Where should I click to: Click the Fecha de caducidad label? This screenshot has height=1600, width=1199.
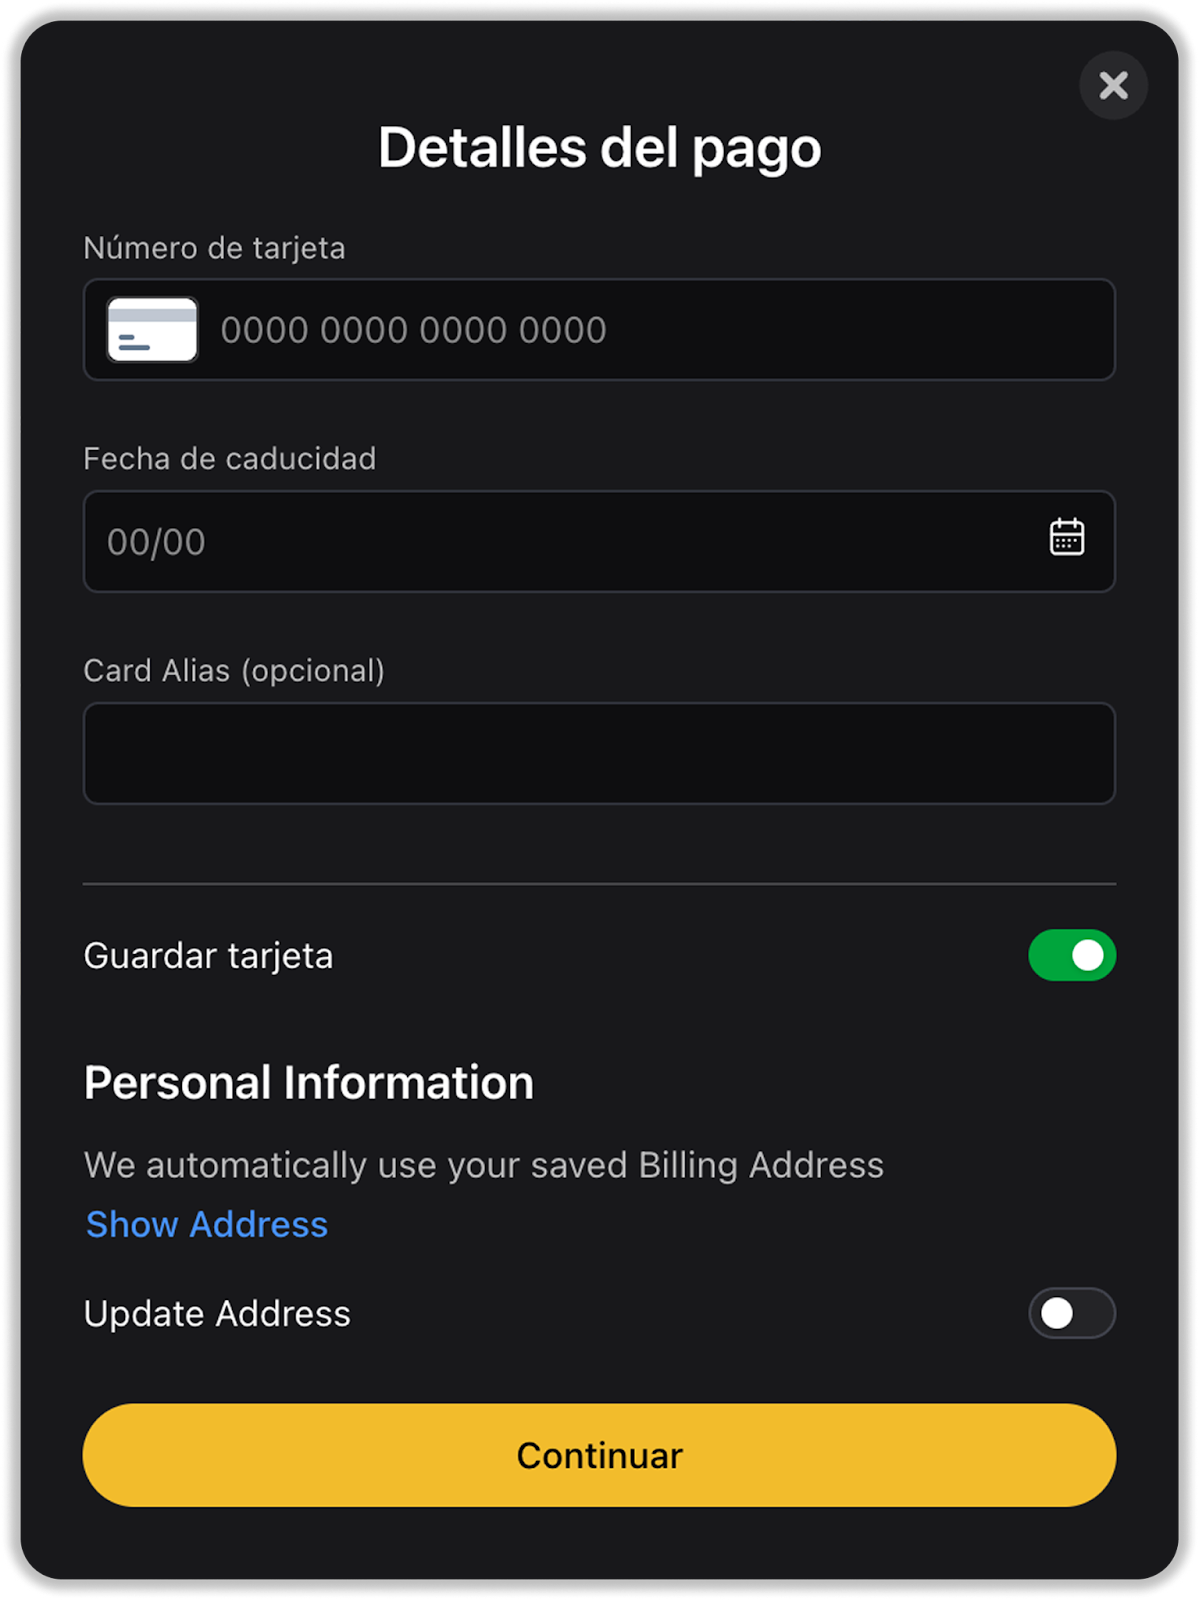pyautogui.click(x=230, y=459)
